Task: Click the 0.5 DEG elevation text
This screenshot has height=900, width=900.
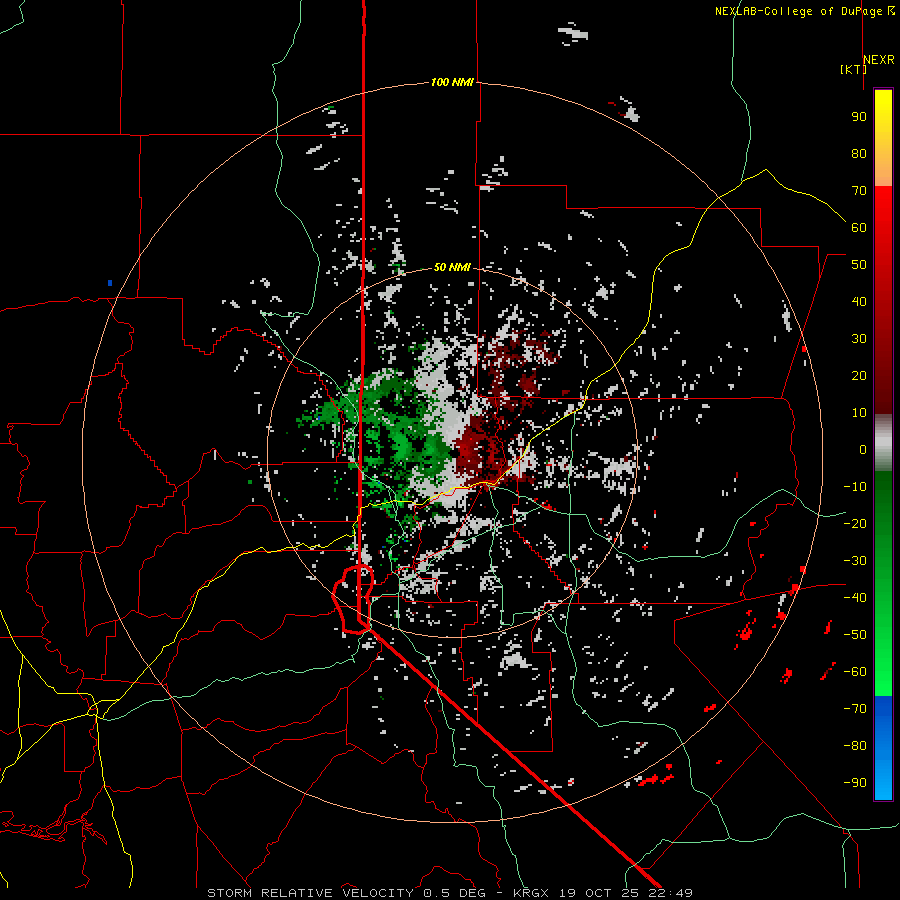Action: (x=455, y=893)
